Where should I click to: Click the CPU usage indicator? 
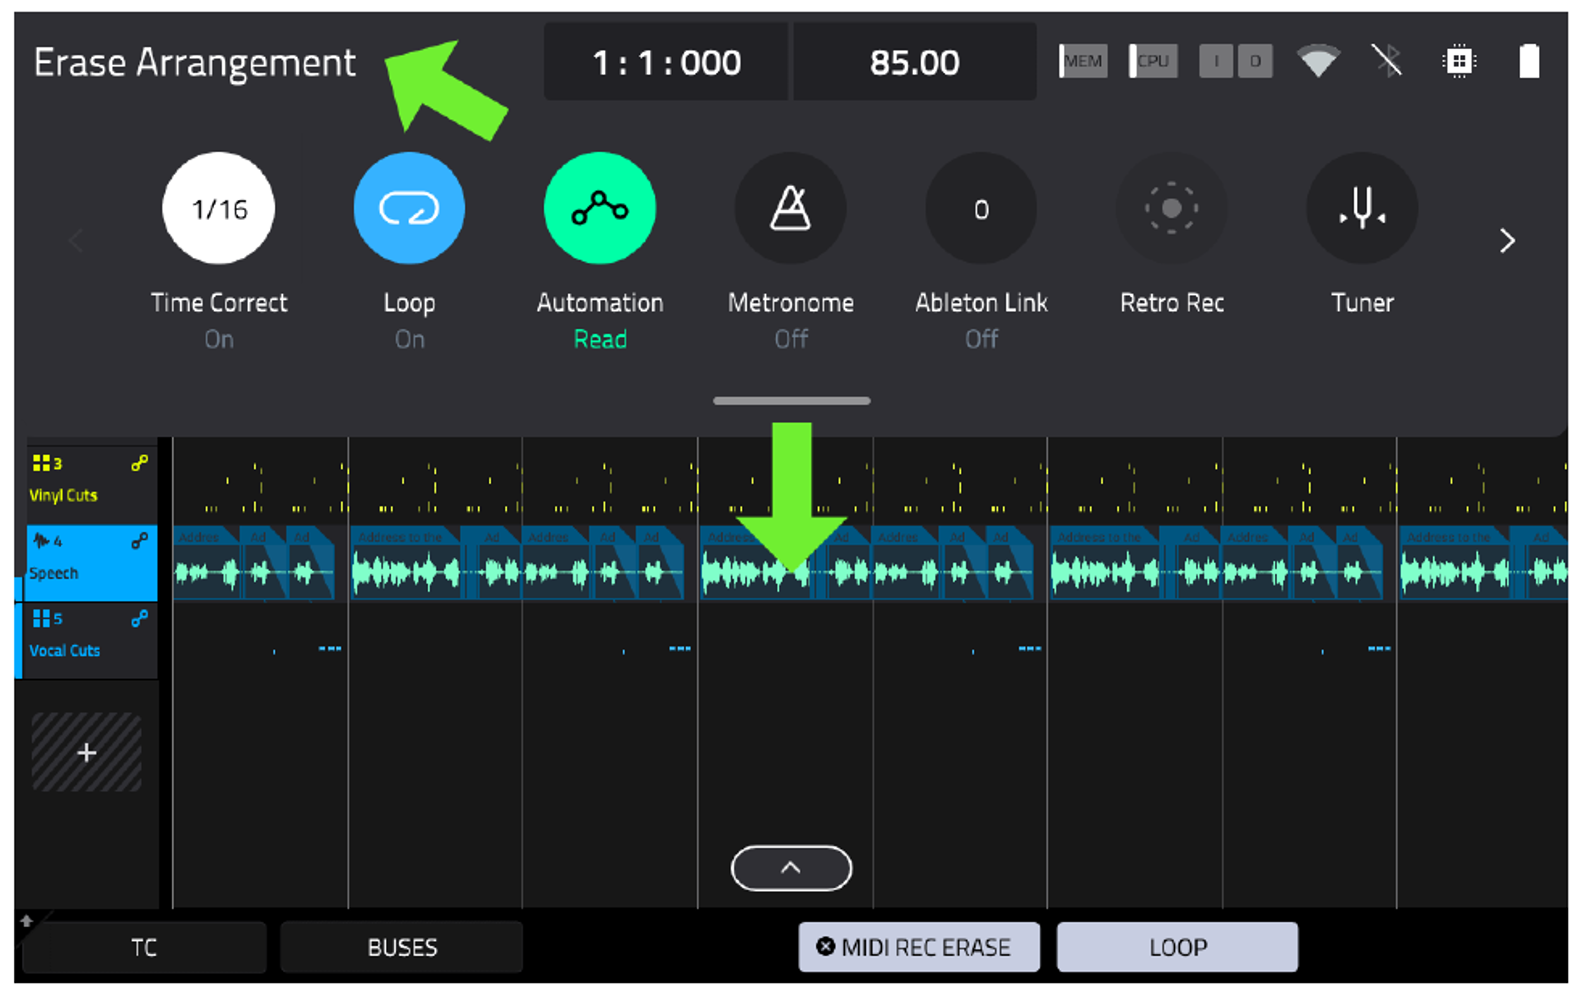1153,61
